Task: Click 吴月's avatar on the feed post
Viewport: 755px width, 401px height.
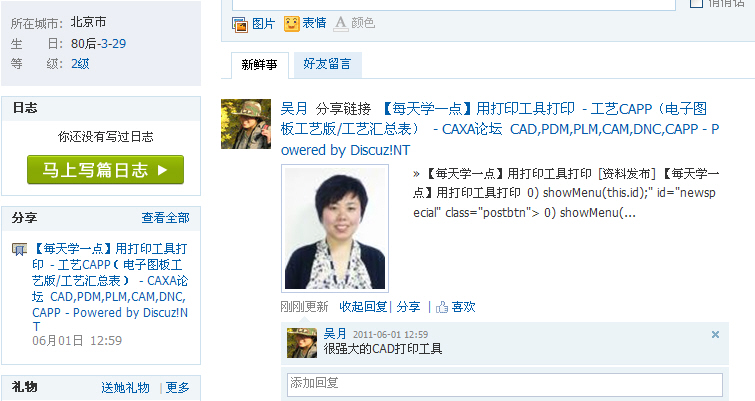Action: click(246, 124)
